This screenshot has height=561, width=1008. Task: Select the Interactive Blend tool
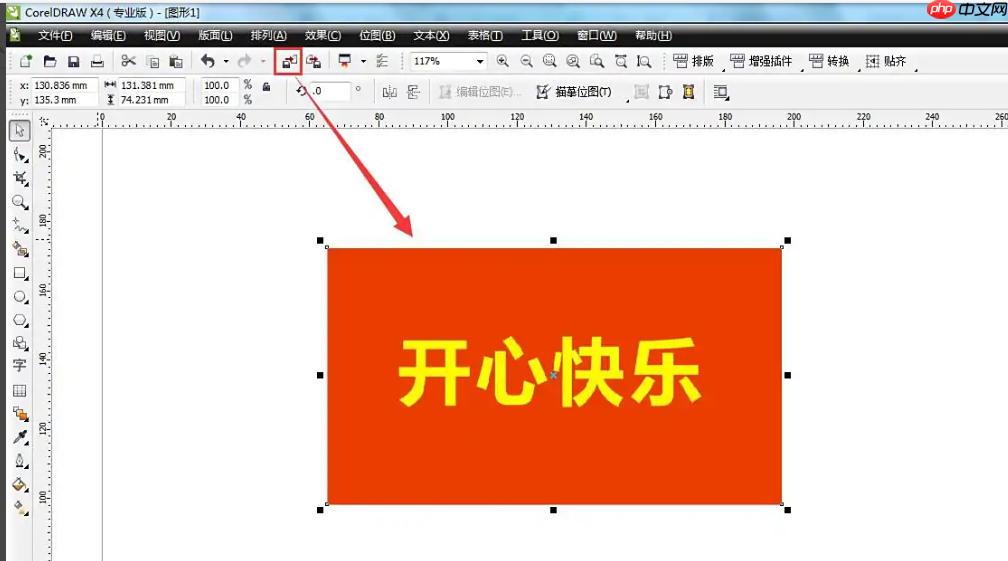coord(20,414)
